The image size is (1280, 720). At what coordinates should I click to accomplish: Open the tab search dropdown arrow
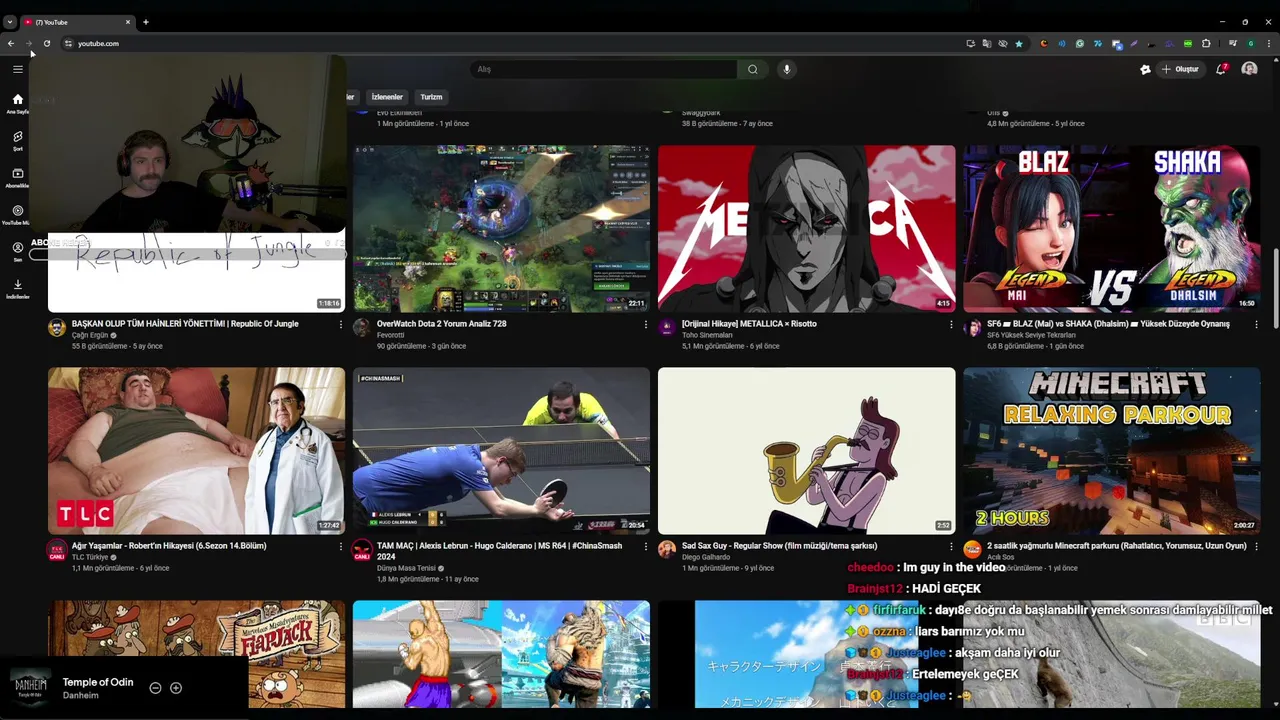click(x=10, y=22)
